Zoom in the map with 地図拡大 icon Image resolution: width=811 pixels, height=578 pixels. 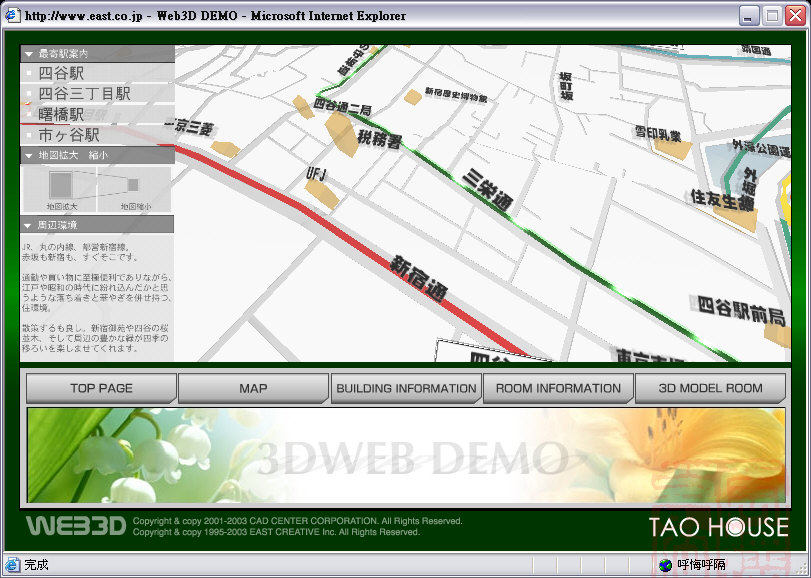point(61,189)
